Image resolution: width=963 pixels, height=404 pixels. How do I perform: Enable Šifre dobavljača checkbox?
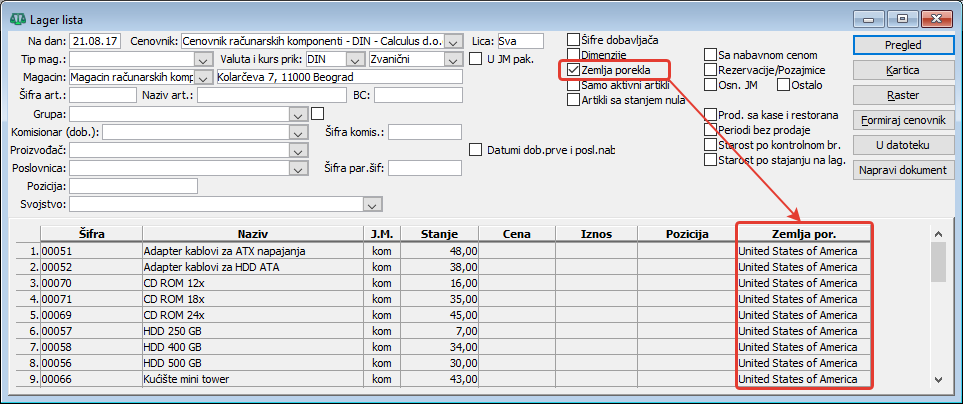click(x=573, y=40)
